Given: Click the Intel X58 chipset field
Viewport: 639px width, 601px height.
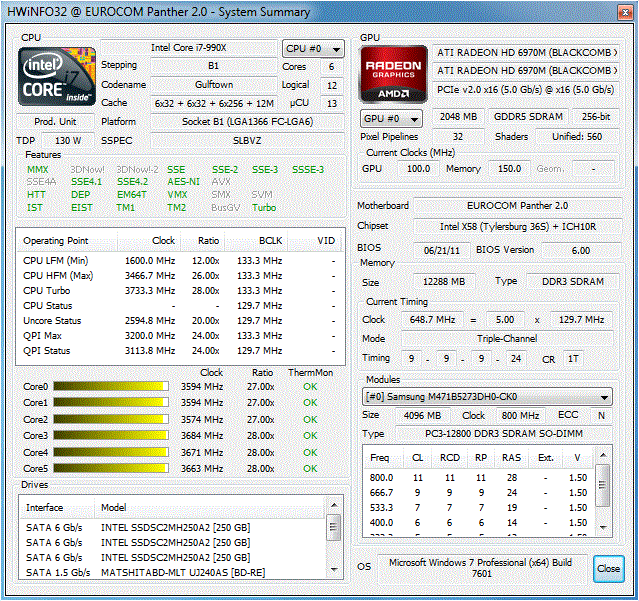Looking at the screenshot, I should (x=518, y=227).
